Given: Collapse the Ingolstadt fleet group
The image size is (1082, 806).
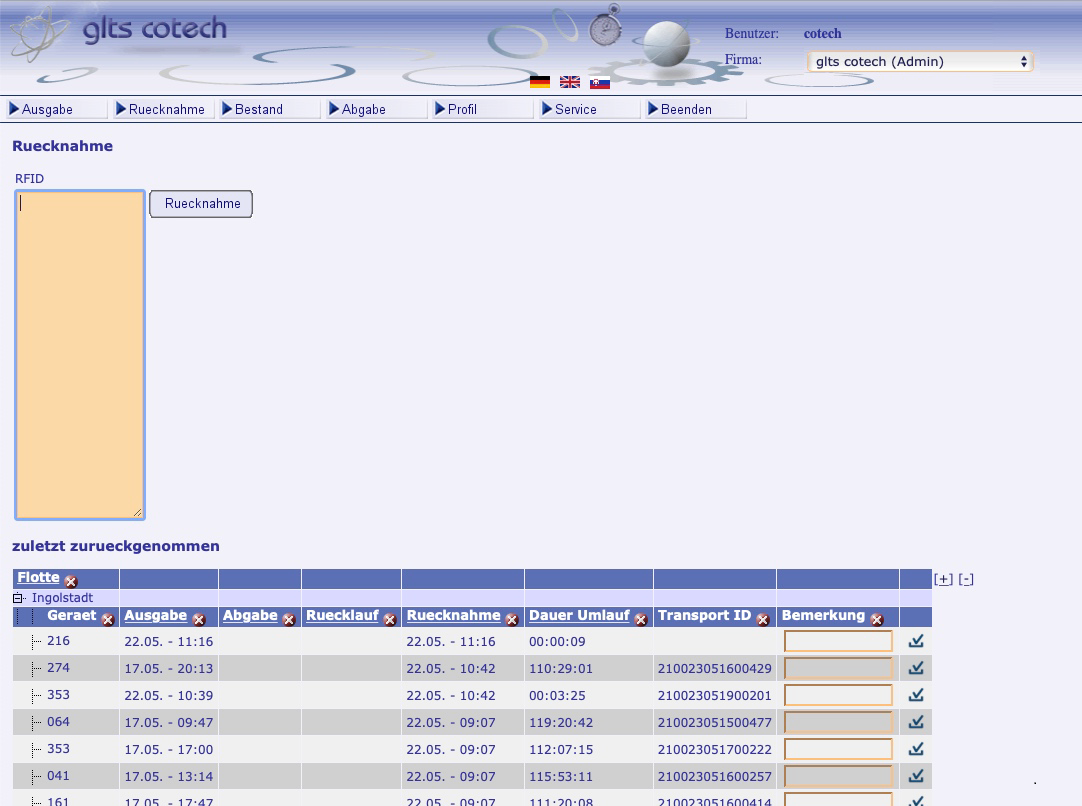Looking at the screenshot, I should 18,598.
